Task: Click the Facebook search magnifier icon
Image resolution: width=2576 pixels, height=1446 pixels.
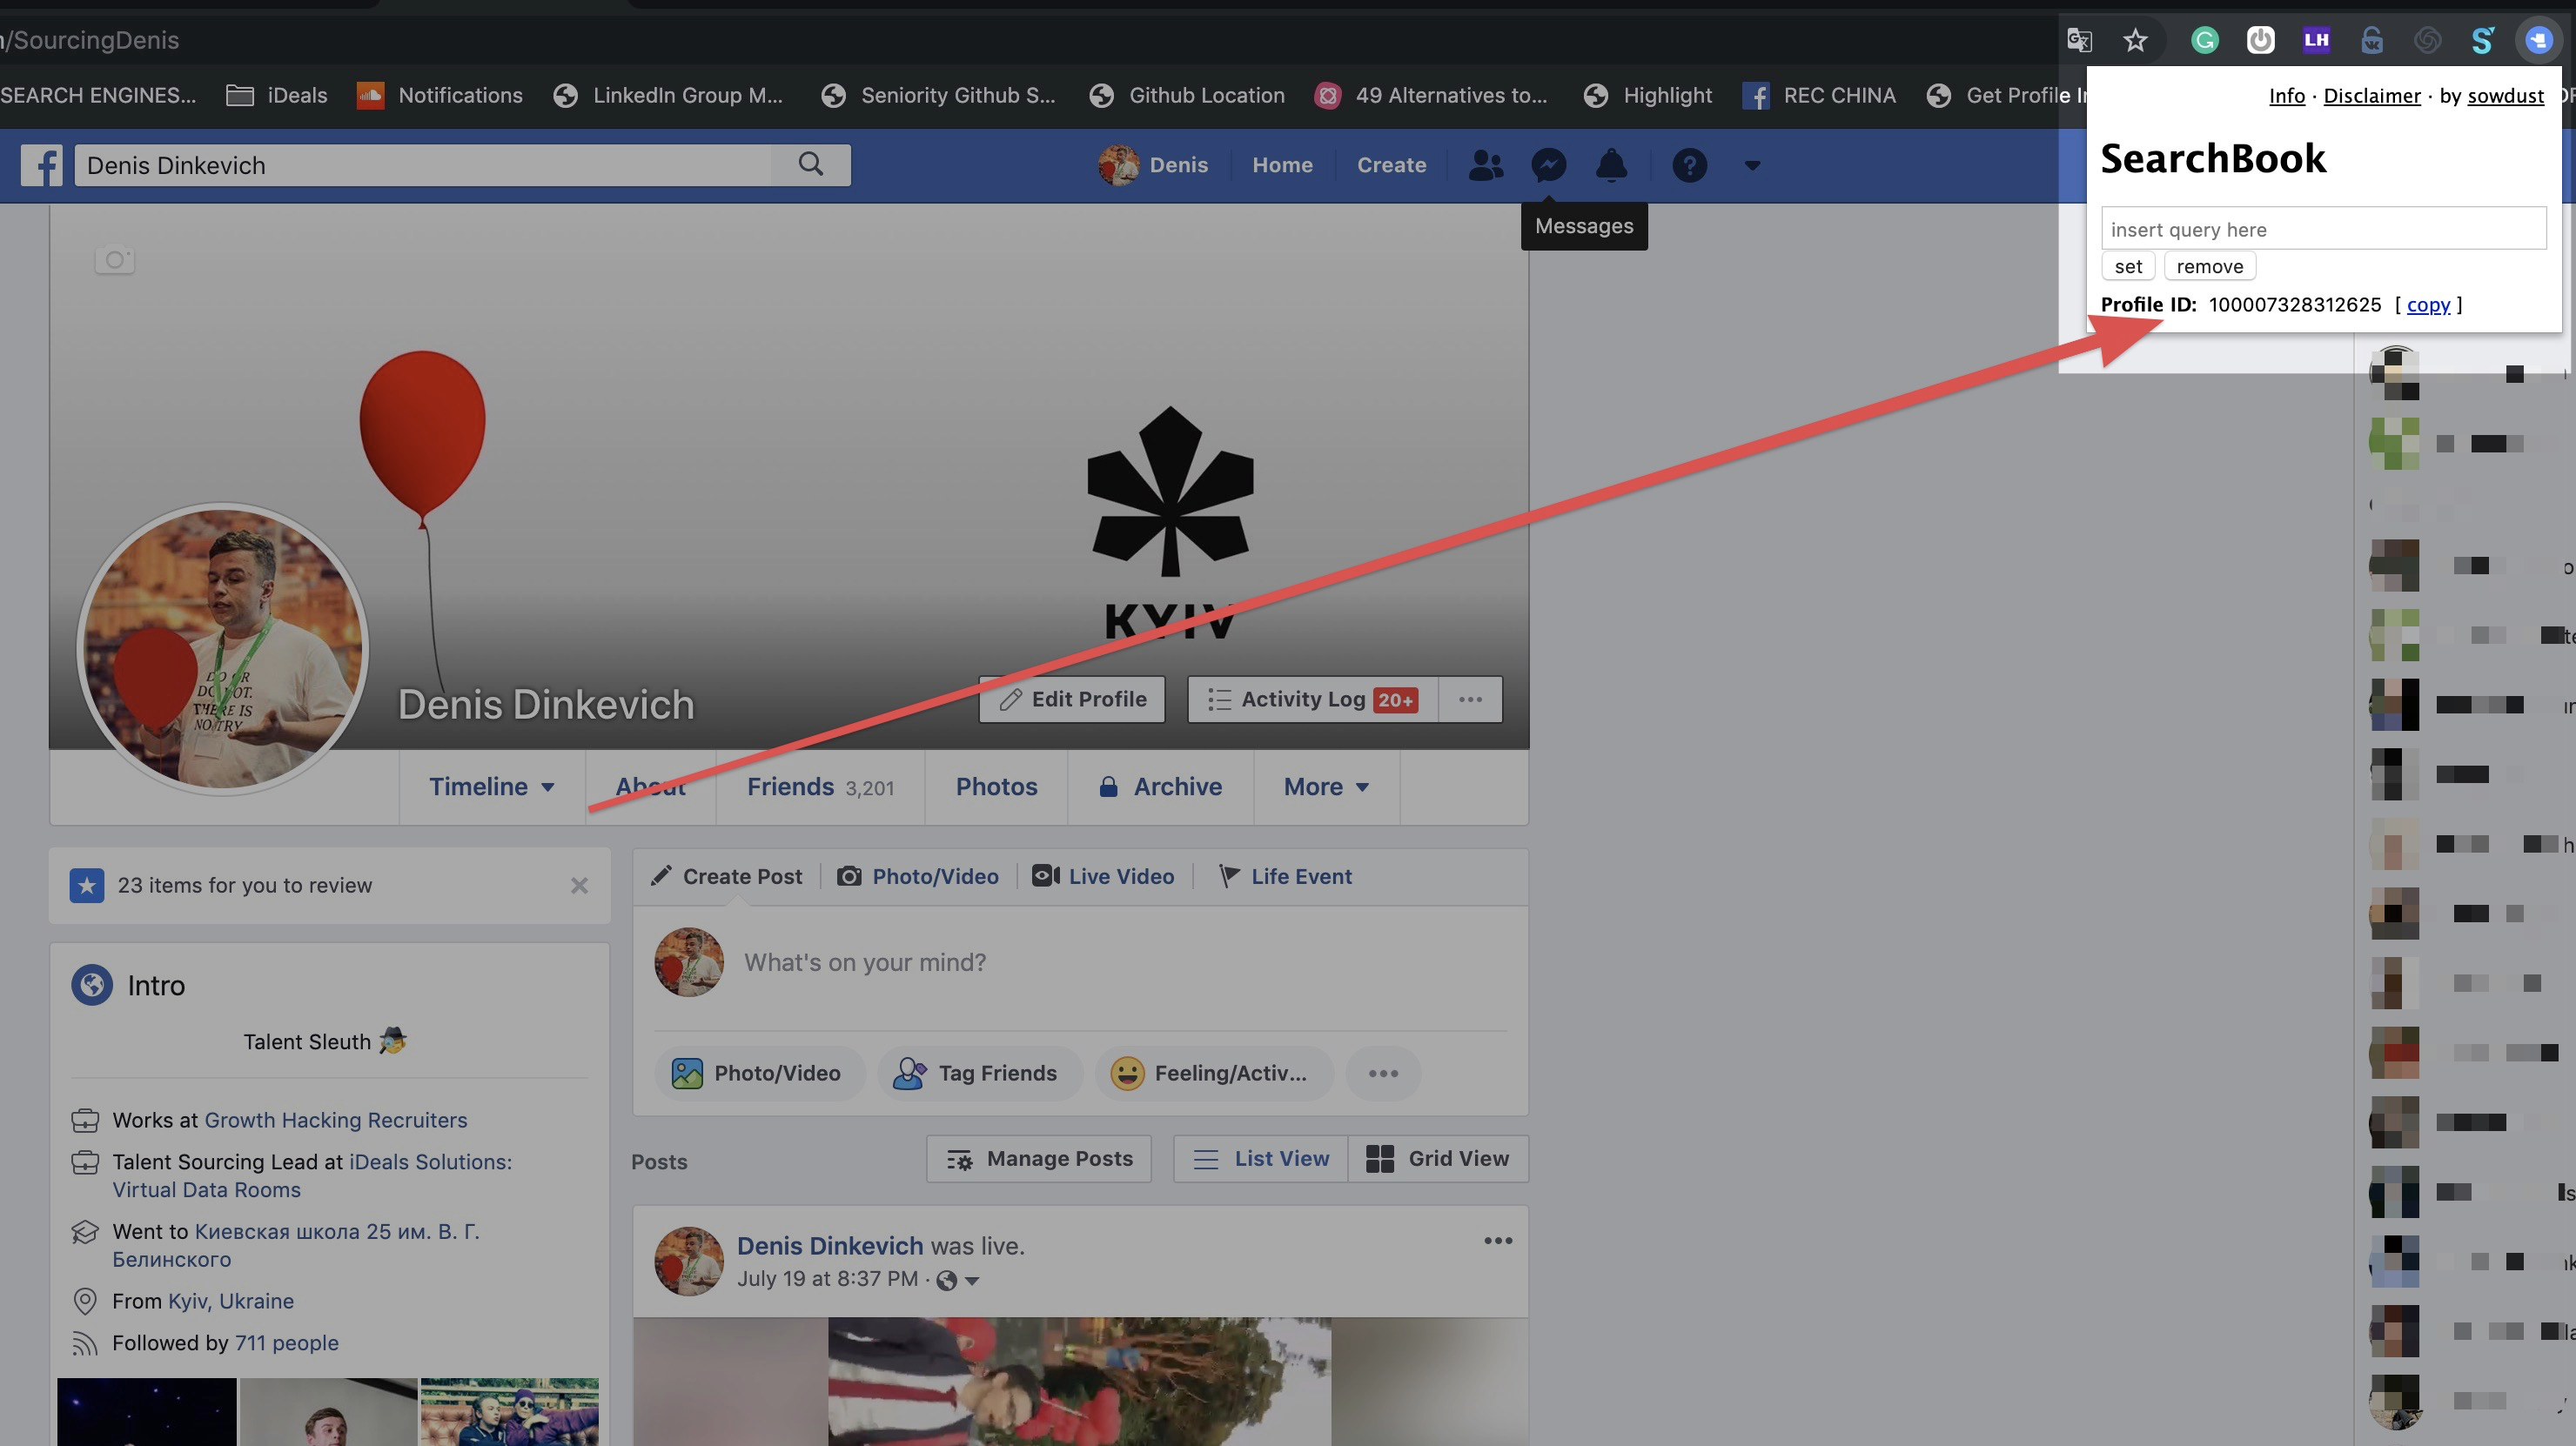Action: coord(811,164)
